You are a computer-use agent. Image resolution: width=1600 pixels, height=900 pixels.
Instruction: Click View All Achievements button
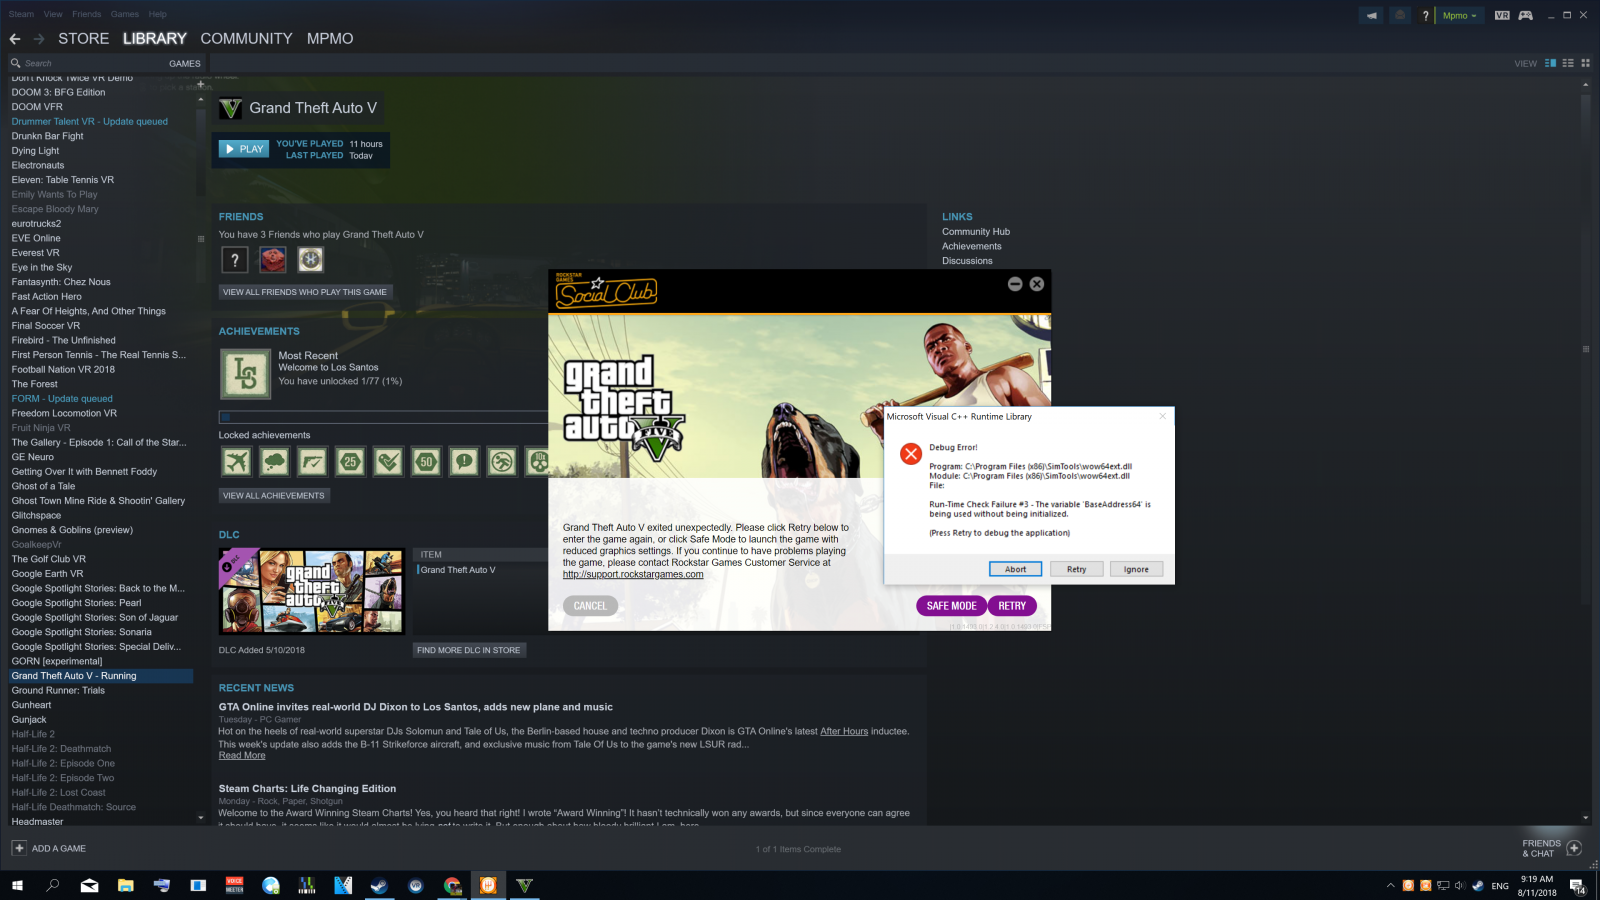click(x=274, y=495)
